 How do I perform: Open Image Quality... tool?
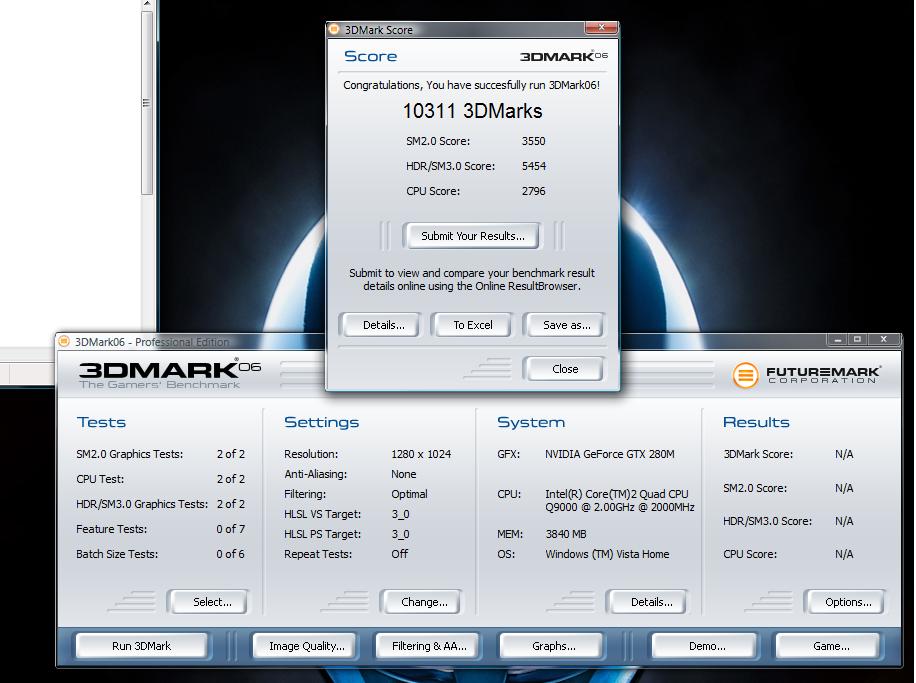[306, 646]
